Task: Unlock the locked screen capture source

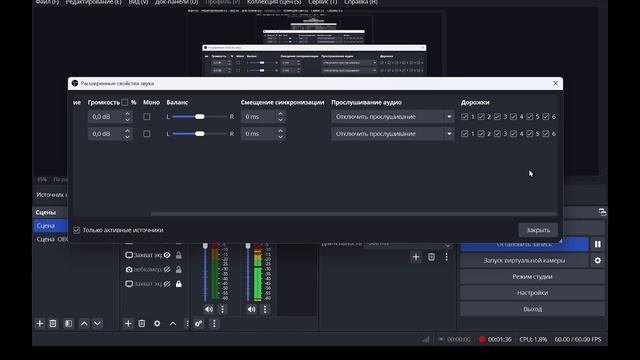Action: pyautogui.click(x=178, y=284)
